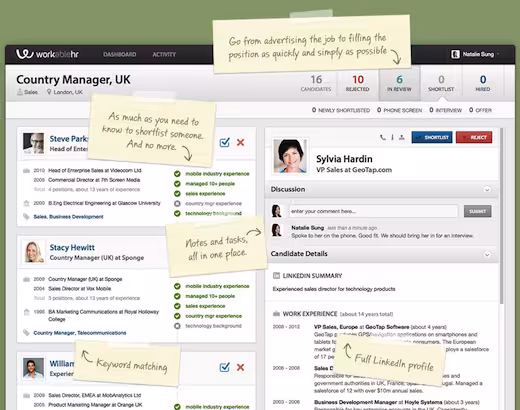520x410 pixels.
Task: Click the tag icon beside Country Manager, Telecommunications
Action: click(26, 333)
